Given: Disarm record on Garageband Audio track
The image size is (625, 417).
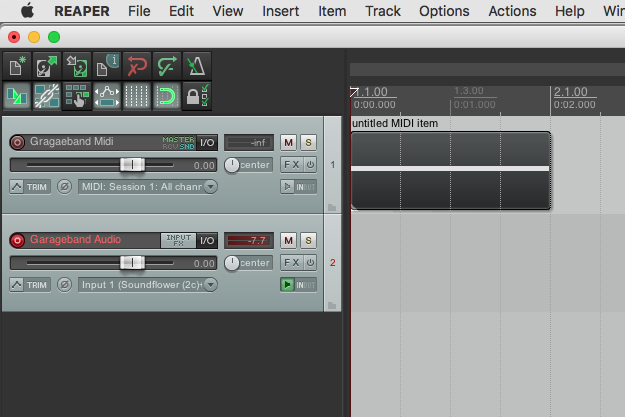Looking at the screenshot, I should [x=17, y=240].
